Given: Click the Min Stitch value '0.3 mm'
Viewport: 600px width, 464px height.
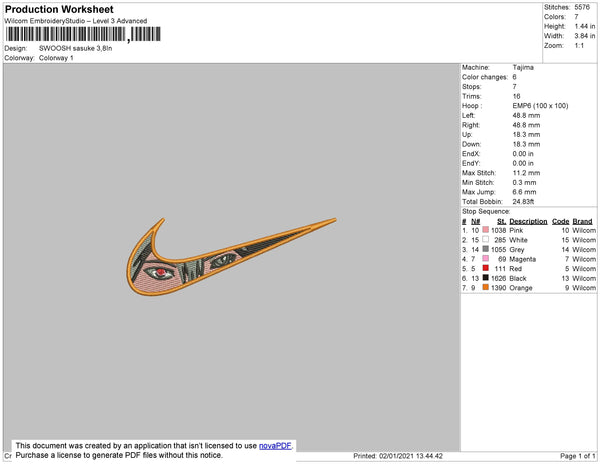Looking at the screenshot, I should (524, 182).
